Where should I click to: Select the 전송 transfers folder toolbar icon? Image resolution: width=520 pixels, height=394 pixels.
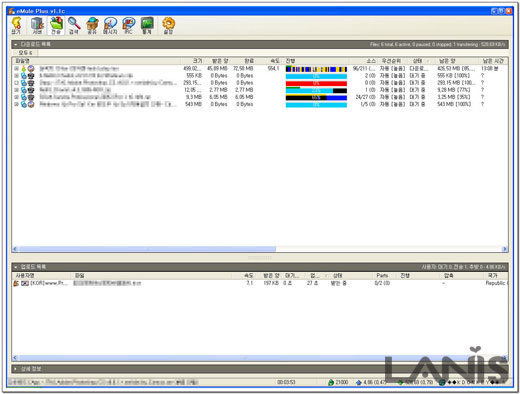coord(56,26)
